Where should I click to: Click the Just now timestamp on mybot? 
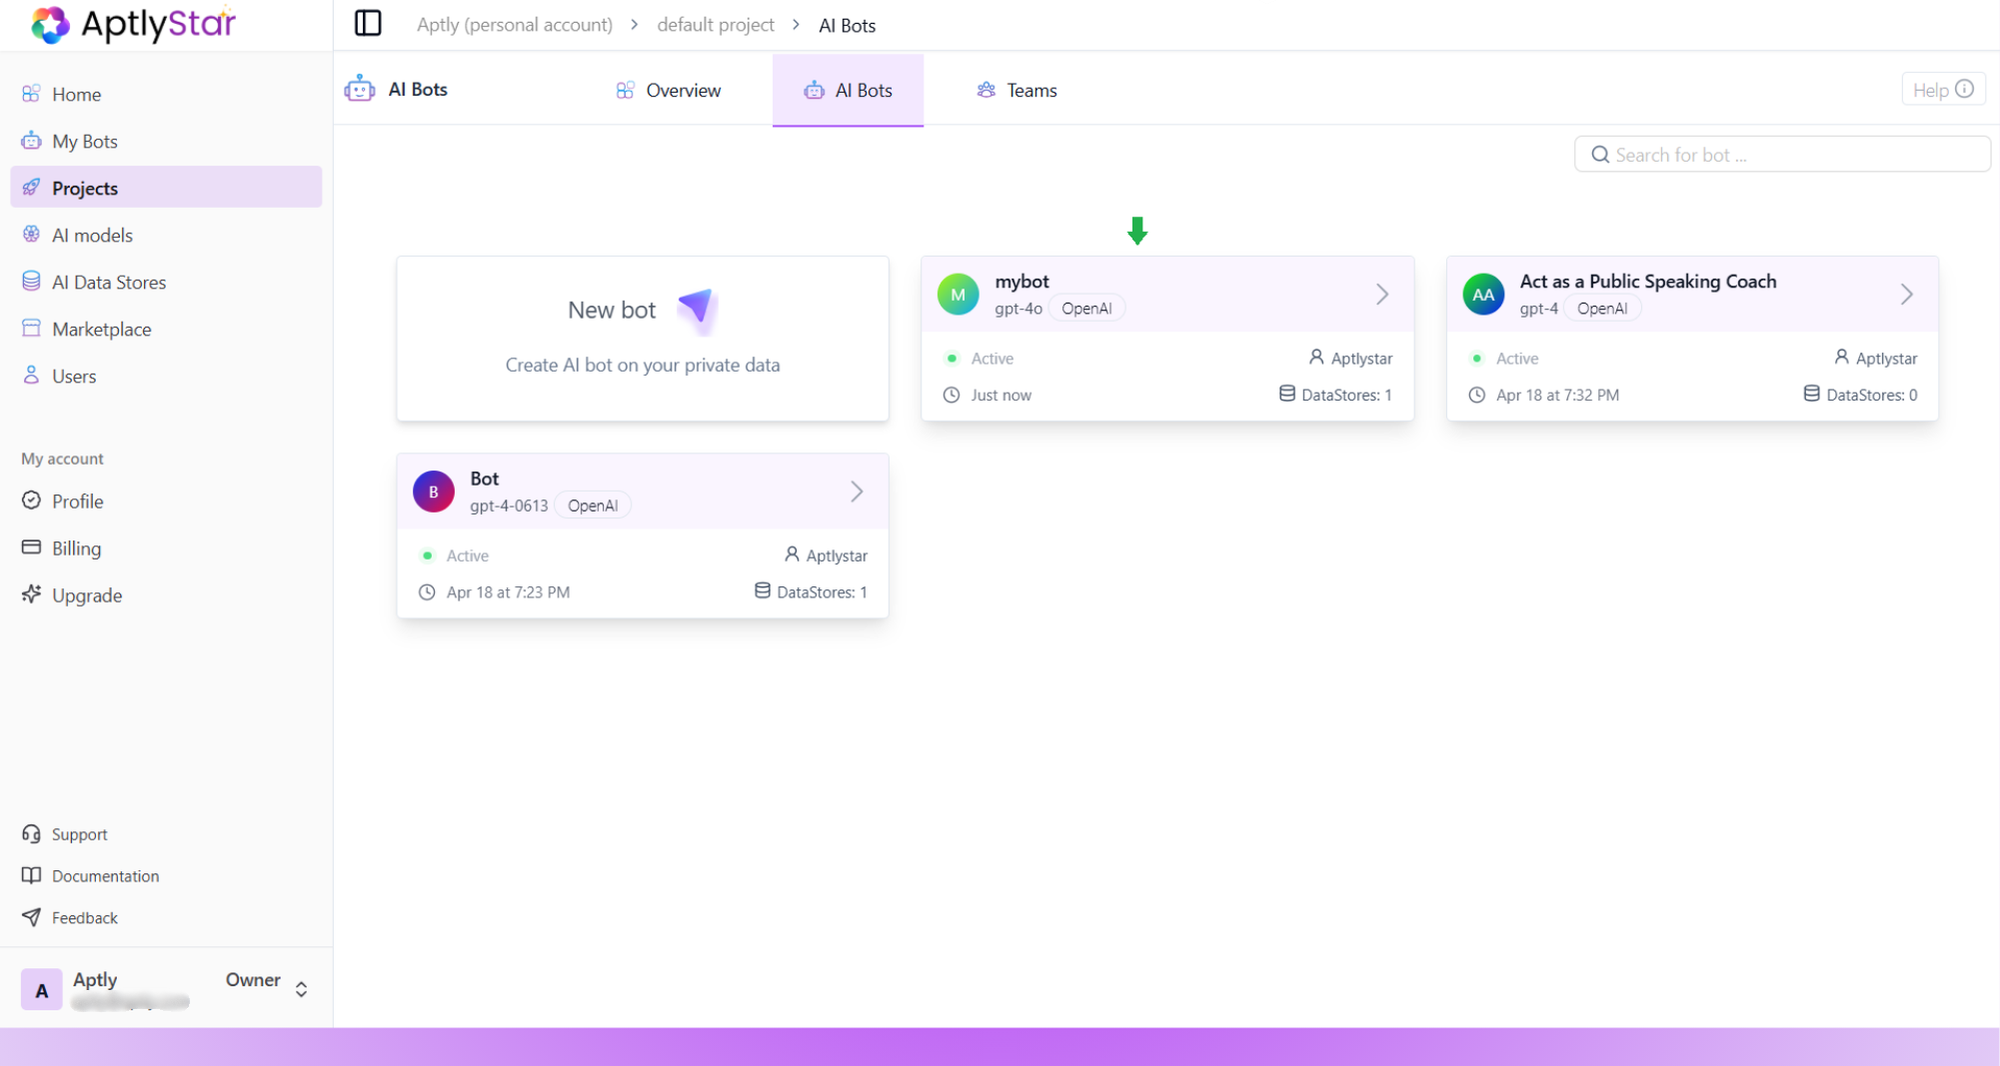point(1000,394)
